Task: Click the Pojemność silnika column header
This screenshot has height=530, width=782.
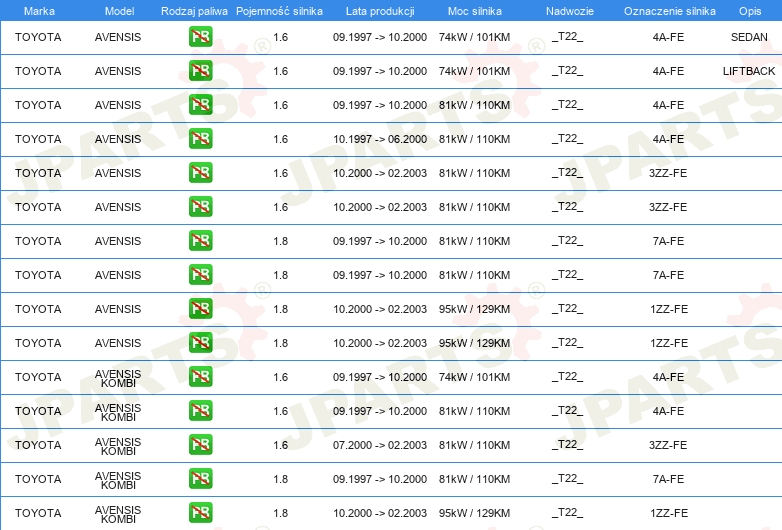Action: point(279,11)
